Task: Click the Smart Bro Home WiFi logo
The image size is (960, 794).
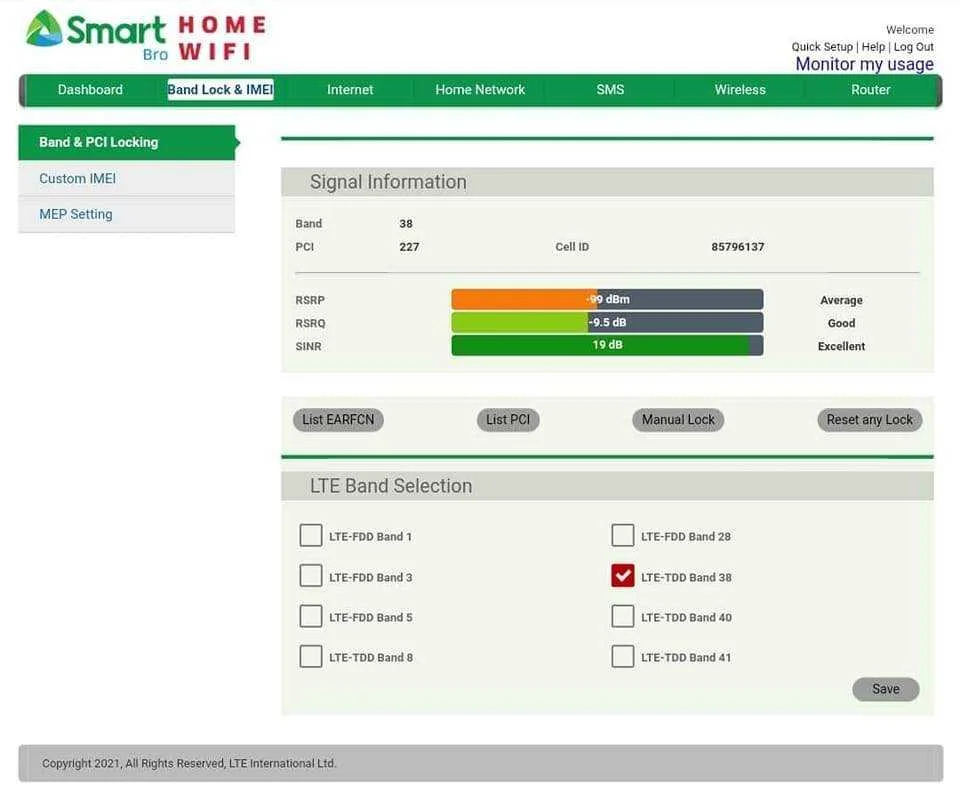Action: (x=146, y=36)
